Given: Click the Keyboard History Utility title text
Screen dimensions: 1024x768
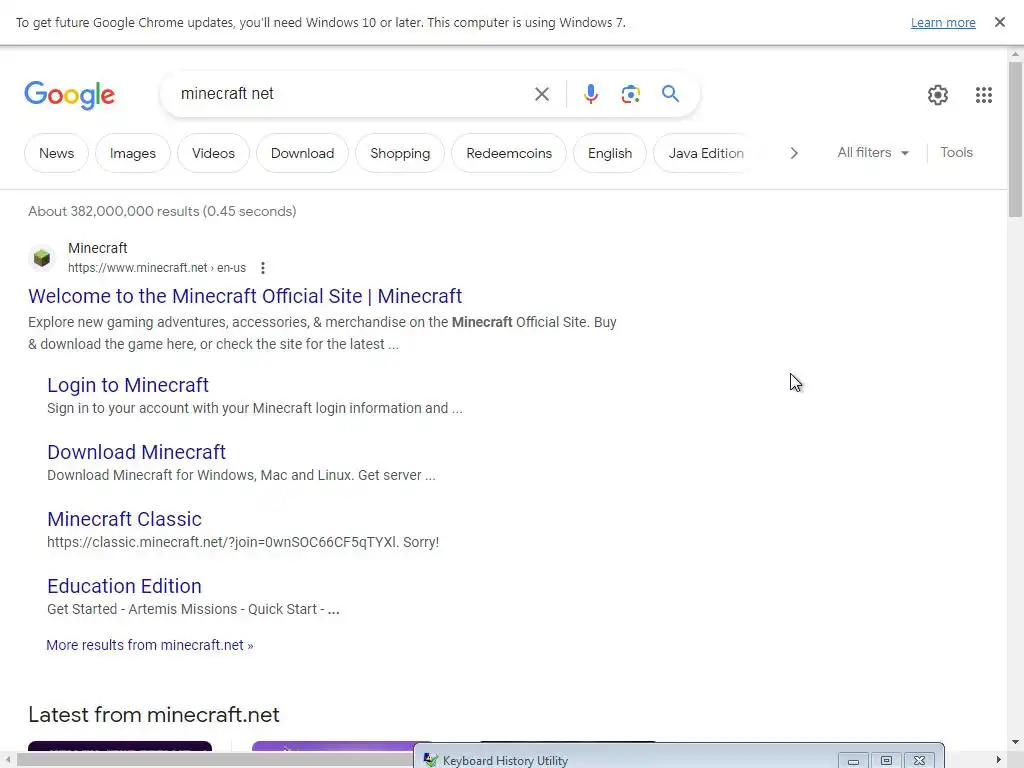Looking at the screenshot, I should (x=505, y=761).
